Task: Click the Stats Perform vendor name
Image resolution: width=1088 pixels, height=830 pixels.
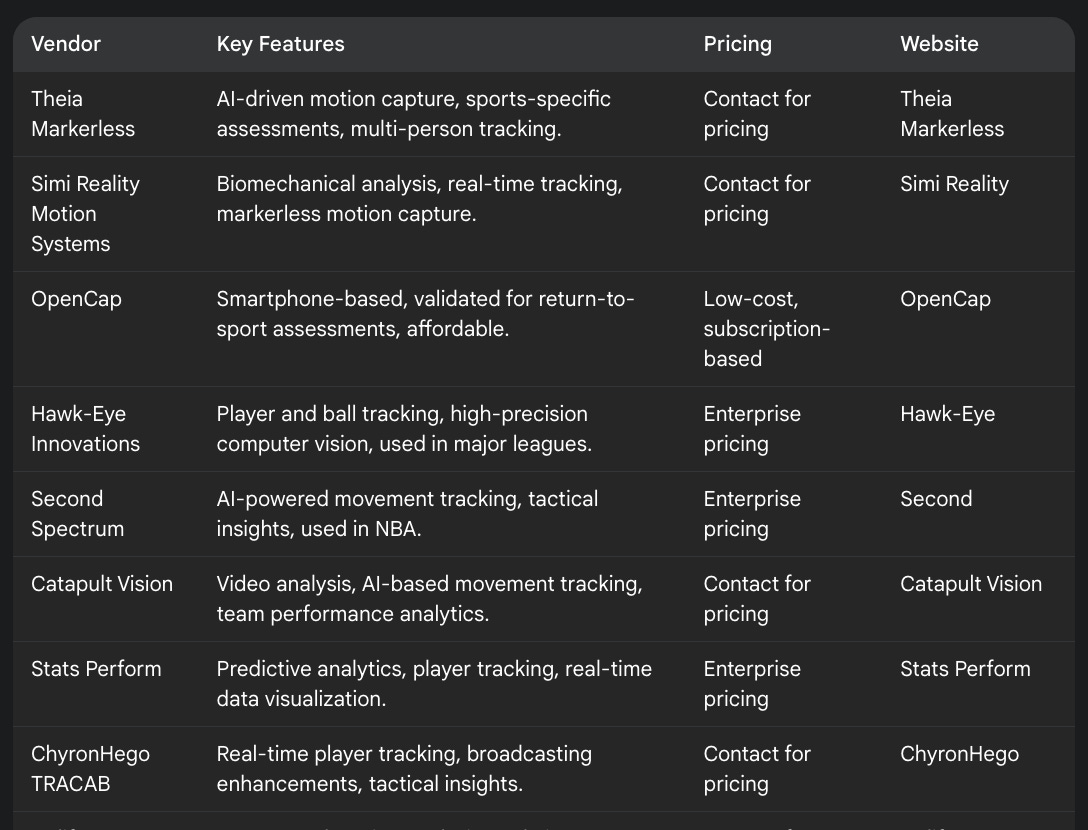Action: tap(96, 669)
